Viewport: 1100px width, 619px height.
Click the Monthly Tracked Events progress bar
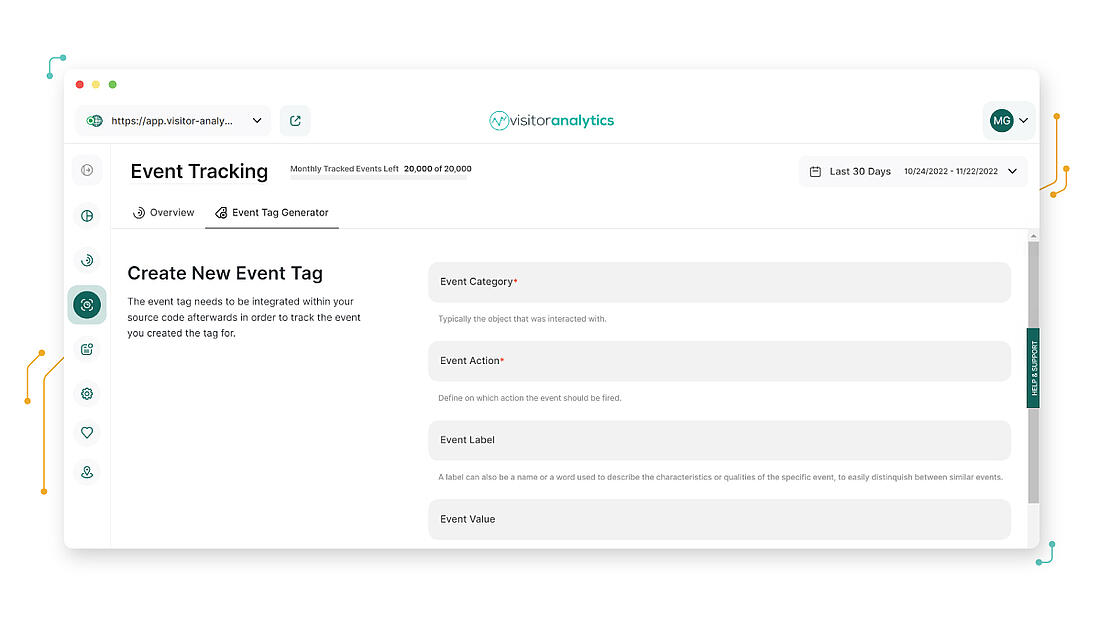click(x=379, y=178)
